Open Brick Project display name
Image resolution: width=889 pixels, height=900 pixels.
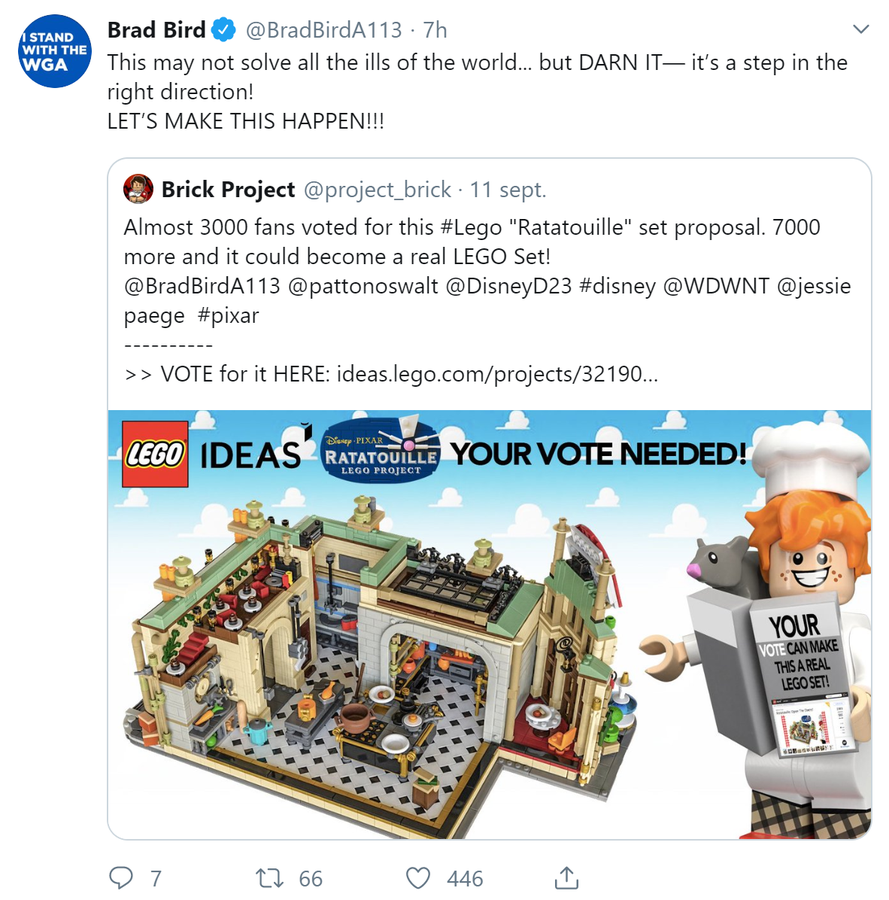click(228, 189)
